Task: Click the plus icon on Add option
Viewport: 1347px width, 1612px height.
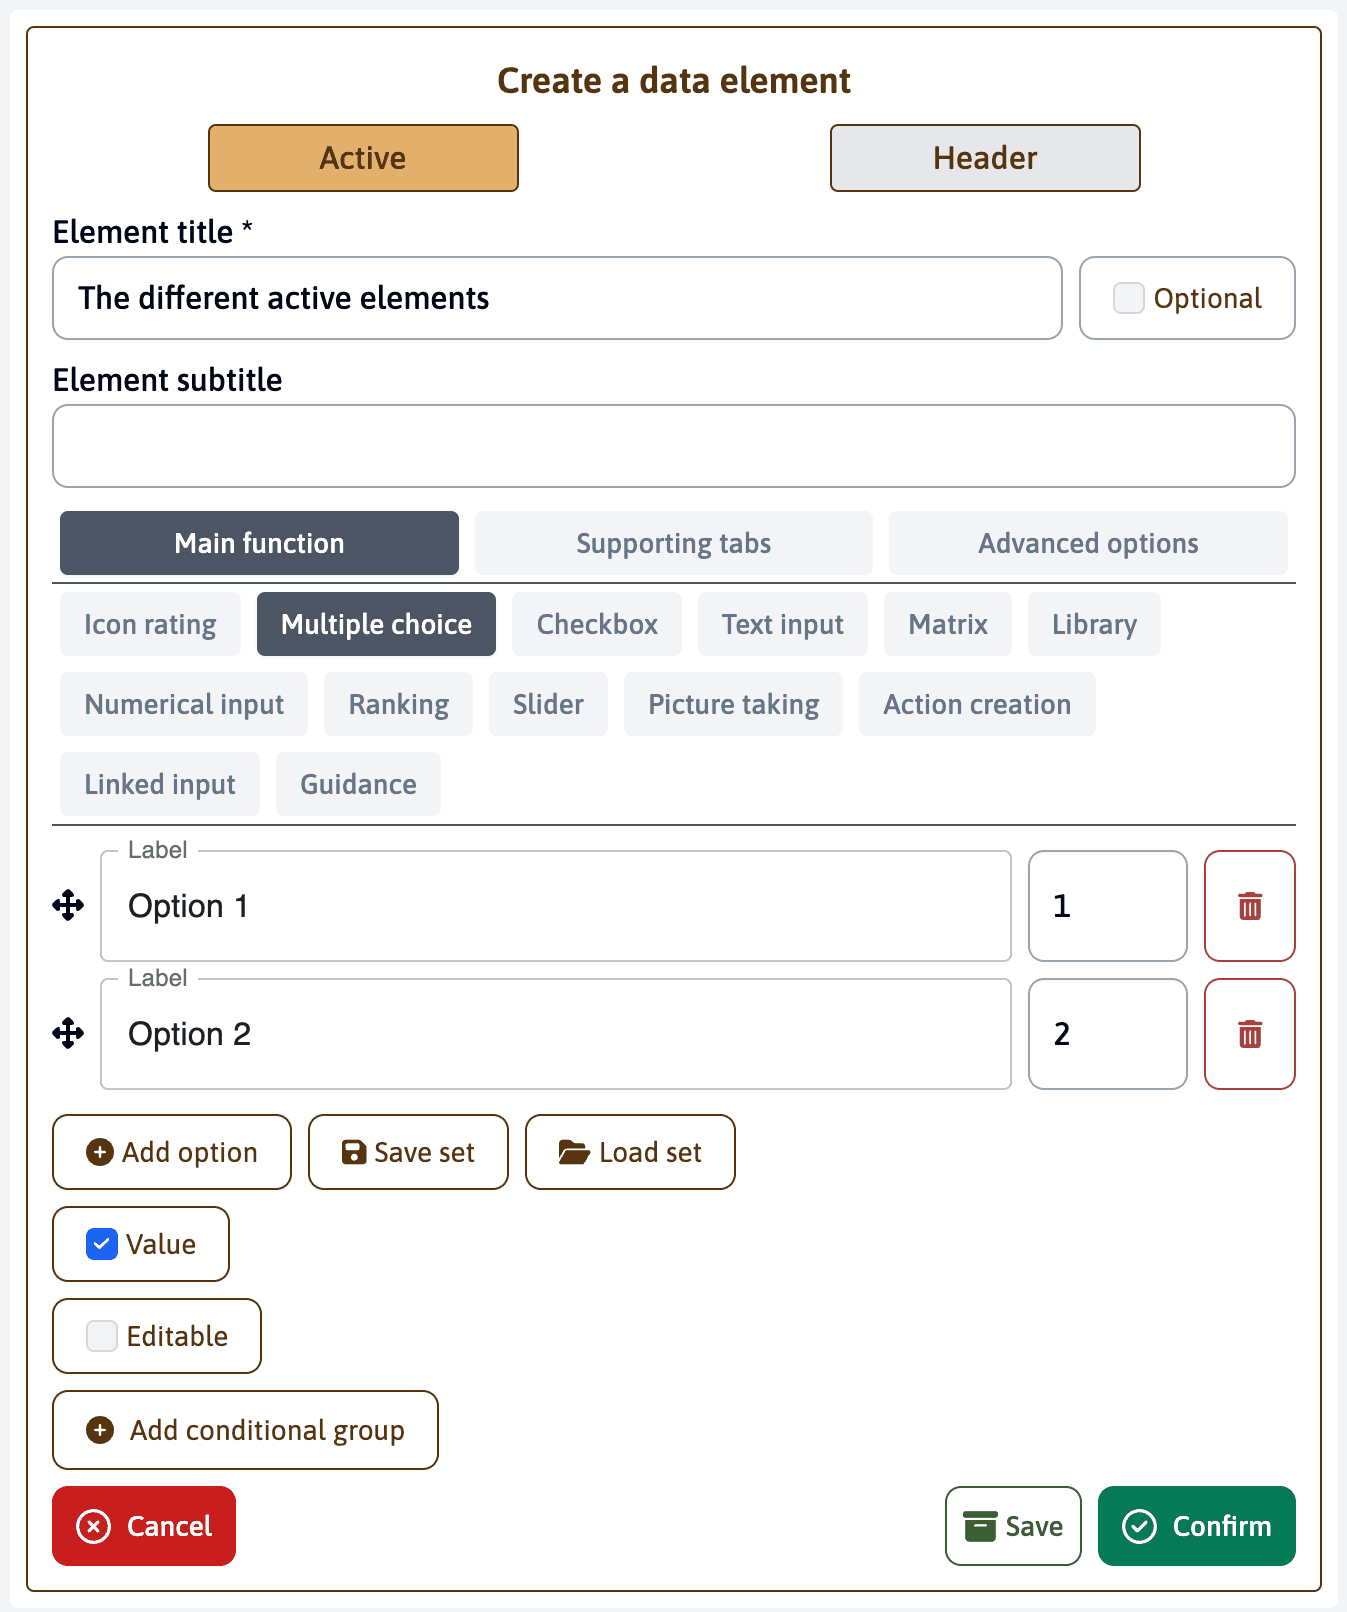Action: pyautogui.click(x=100, y=1153)
